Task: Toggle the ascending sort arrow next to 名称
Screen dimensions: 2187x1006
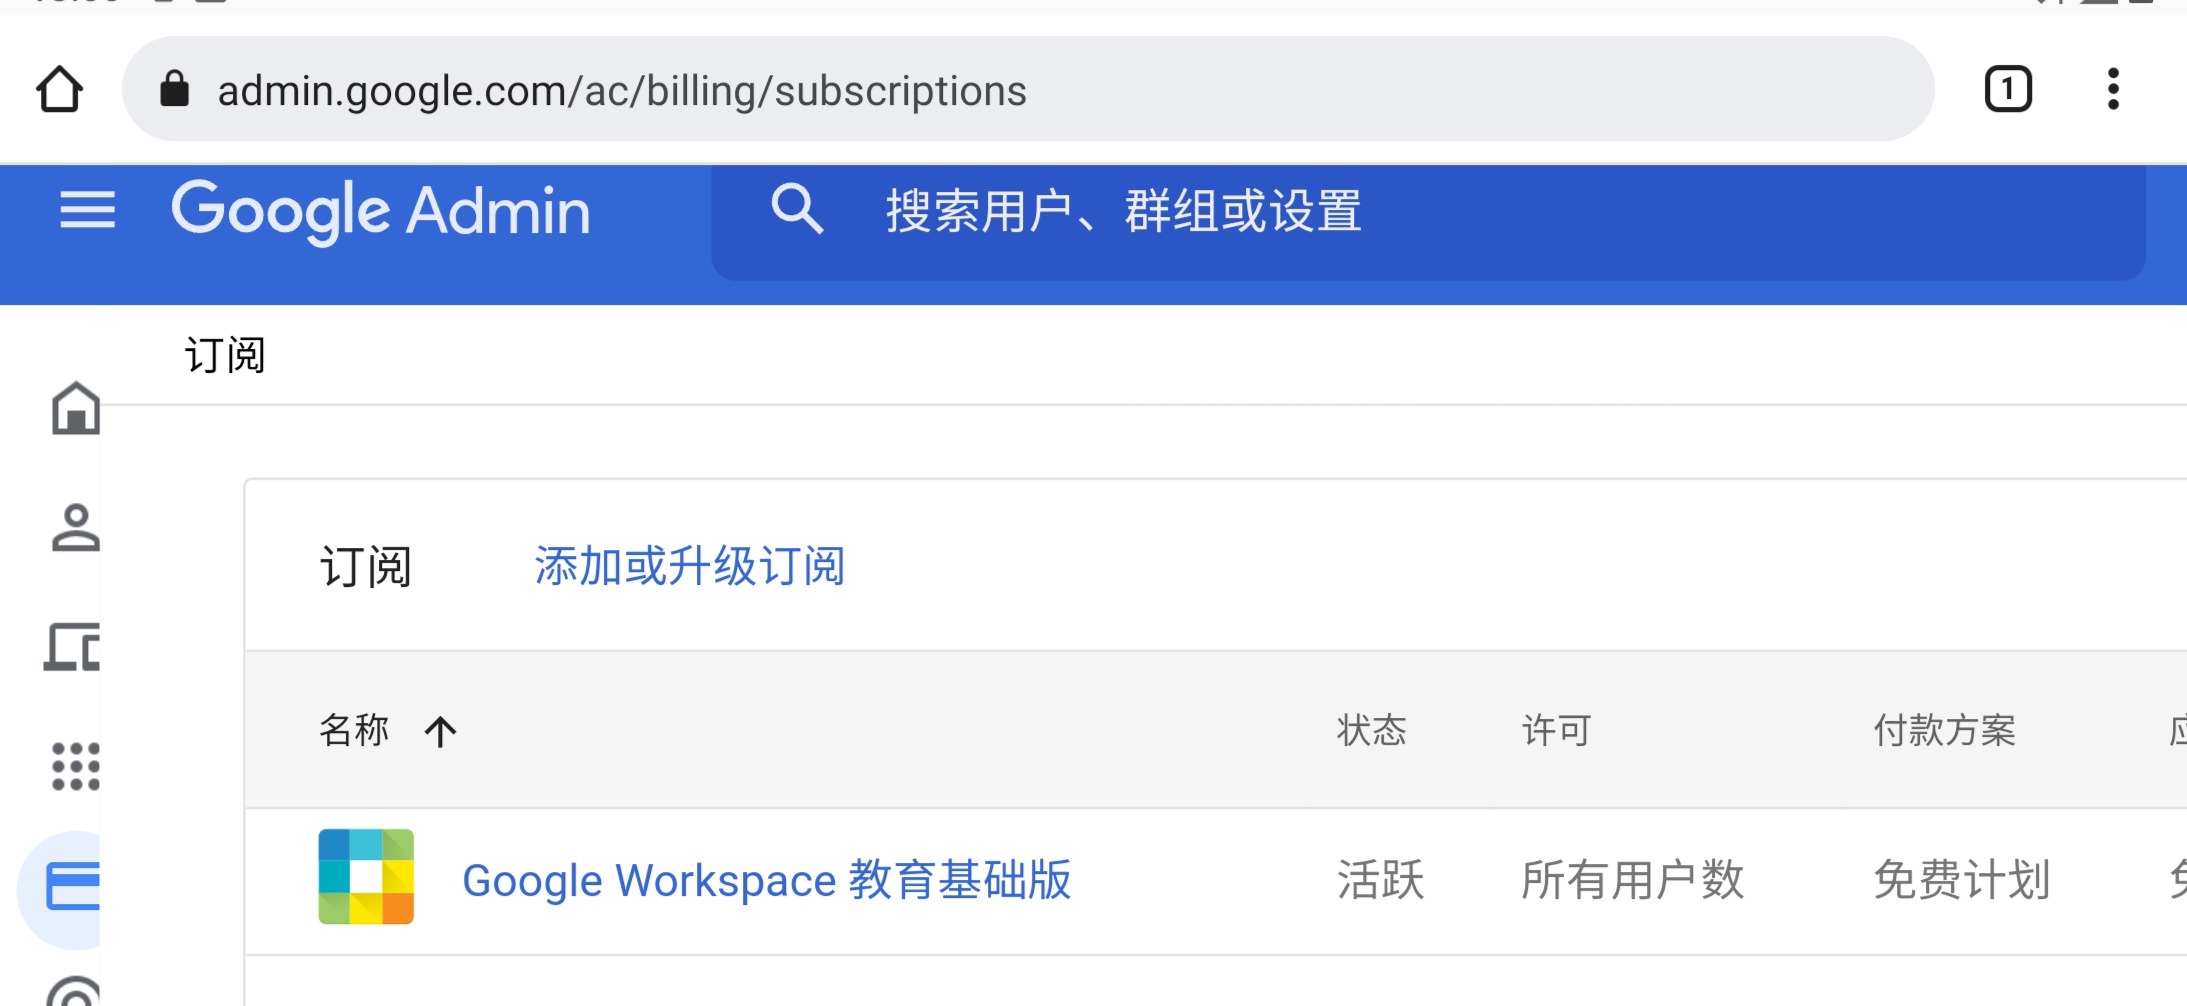Action: tap(440, 732)
